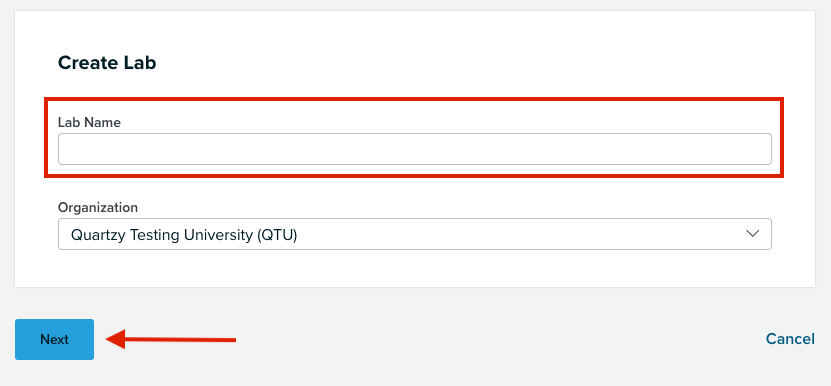Focus the empty Lab Name input box
This screenshot has height=386, width=831.
point(414,149)
